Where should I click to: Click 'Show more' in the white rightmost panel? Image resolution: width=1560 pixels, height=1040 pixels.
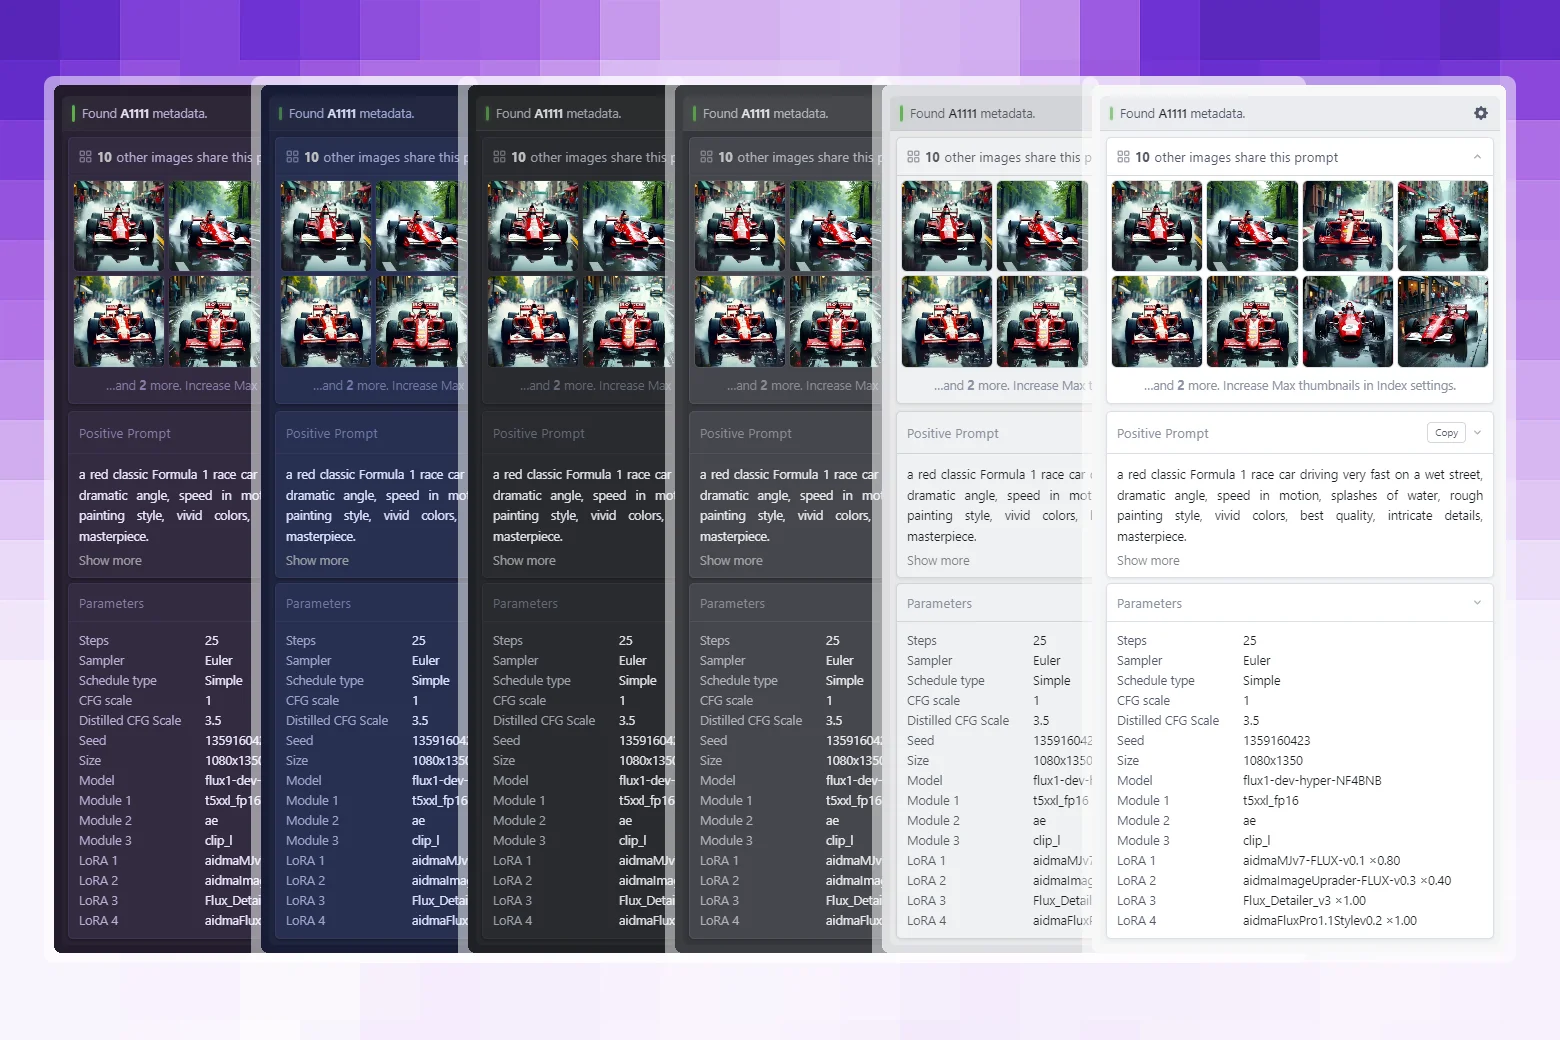pos(1147,561)
